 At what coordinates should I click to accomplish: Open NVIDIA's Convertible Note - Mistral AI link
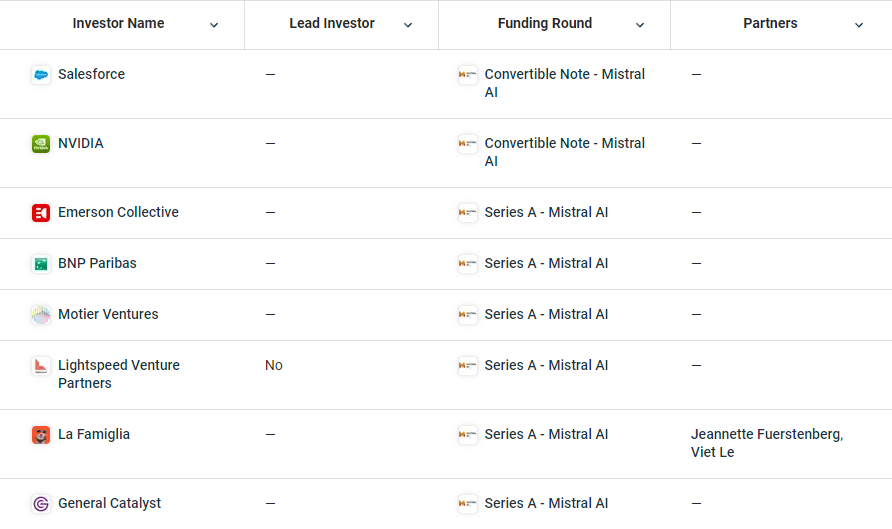564,152
